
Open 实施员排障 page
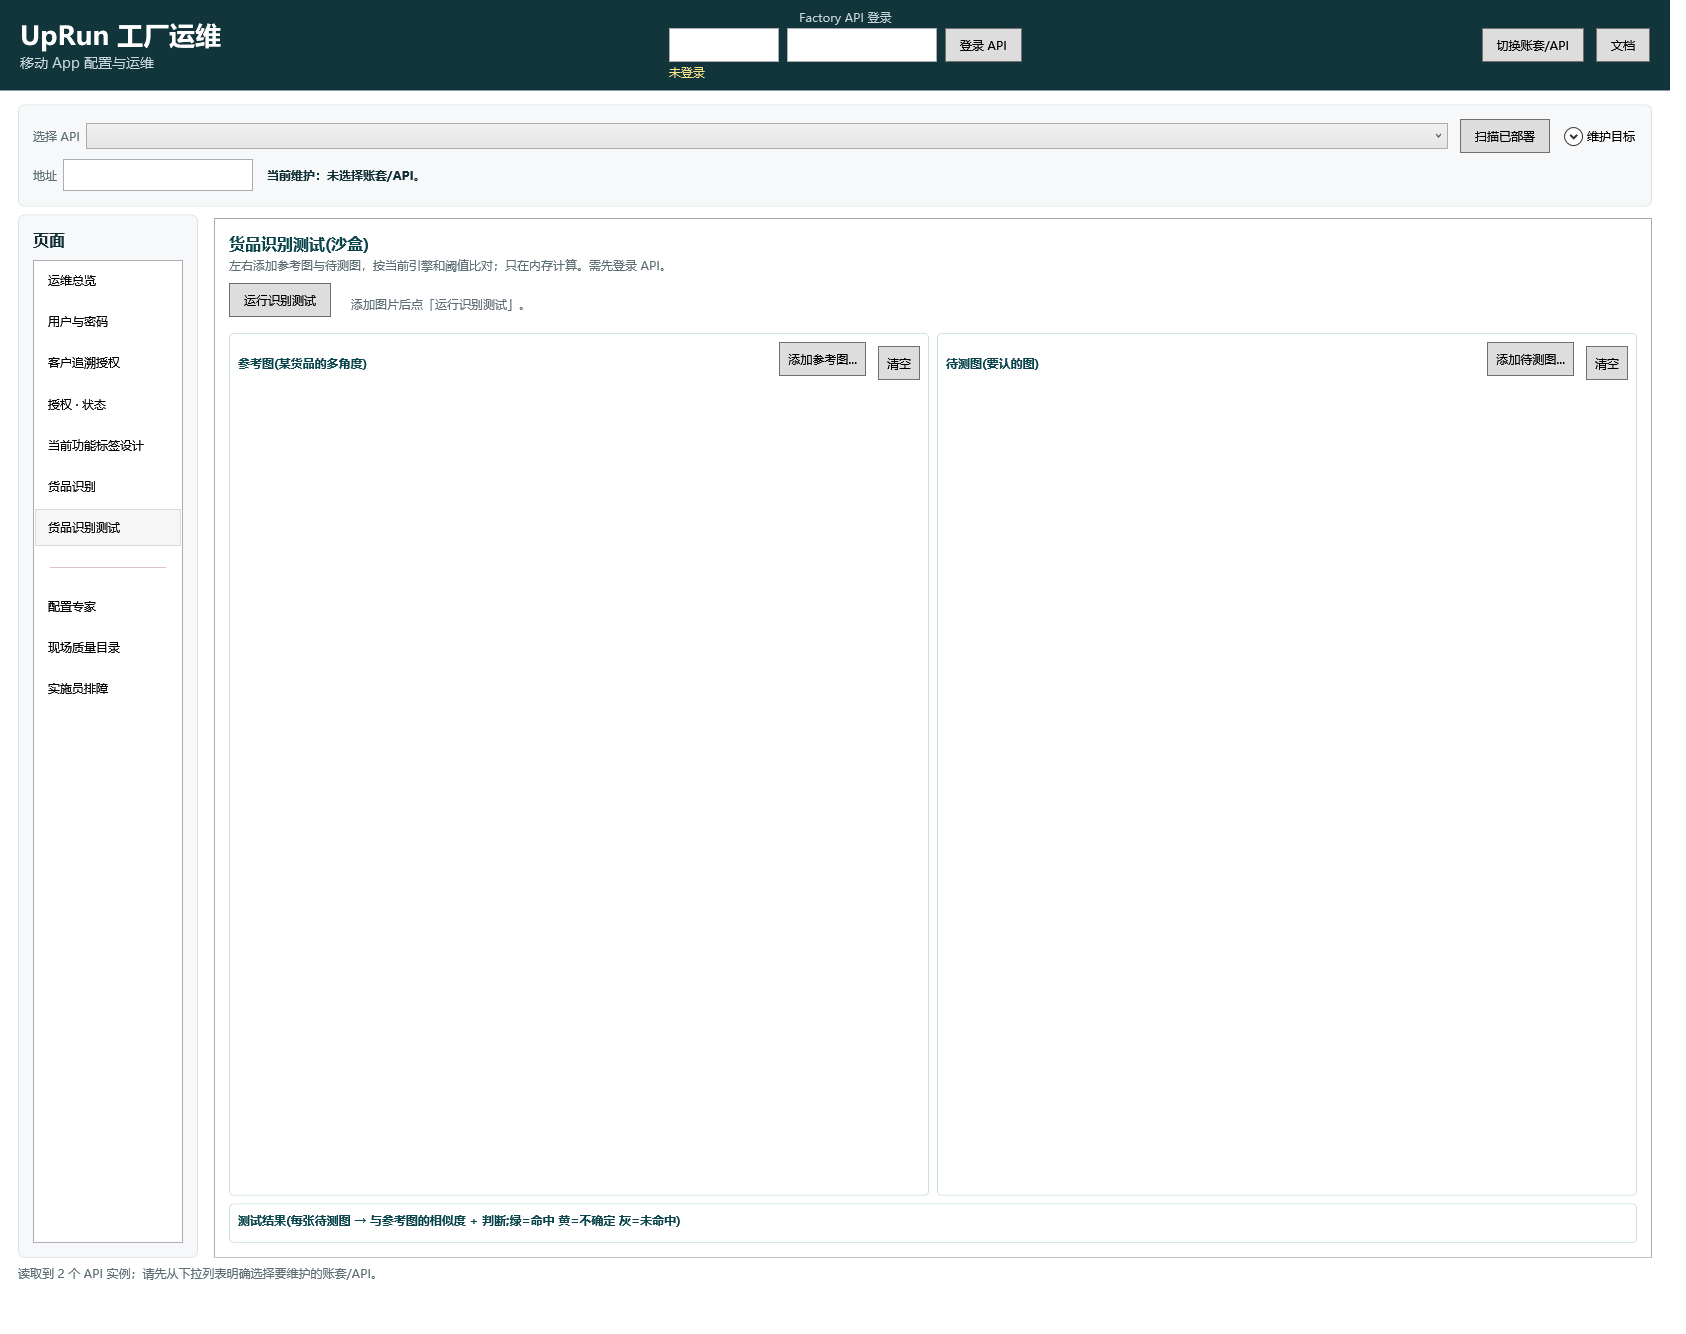coord(108,689)
